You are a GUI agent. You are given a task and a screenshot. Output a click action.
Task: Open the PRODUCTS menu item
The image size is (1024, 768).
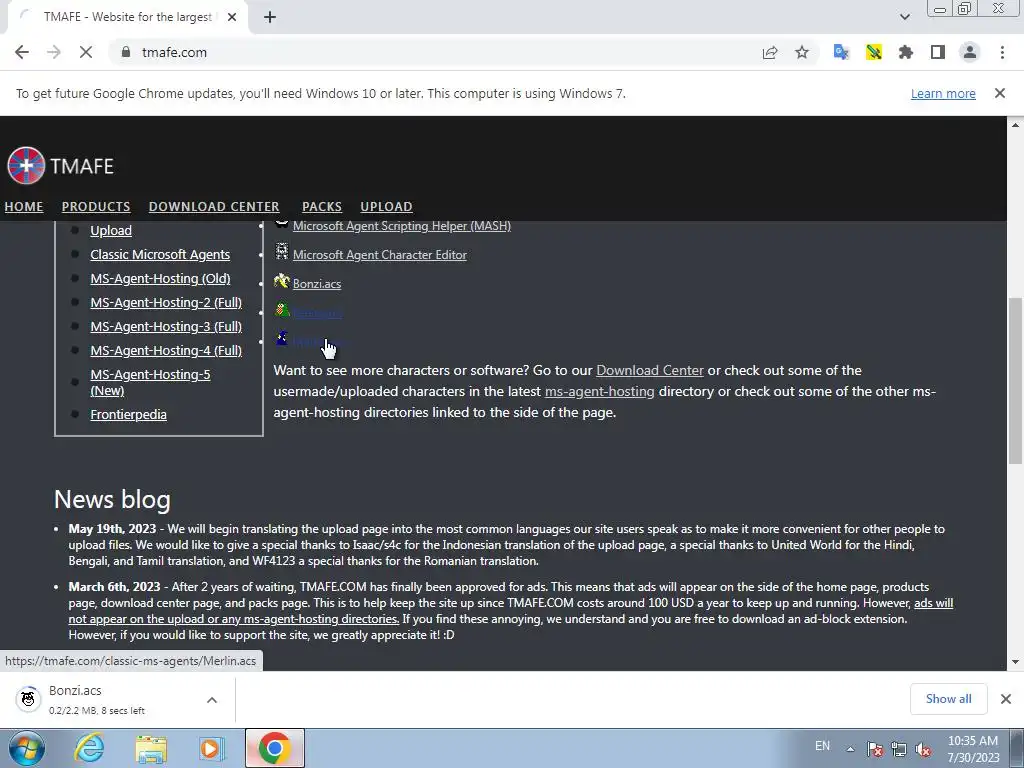[x=96, y=206]
